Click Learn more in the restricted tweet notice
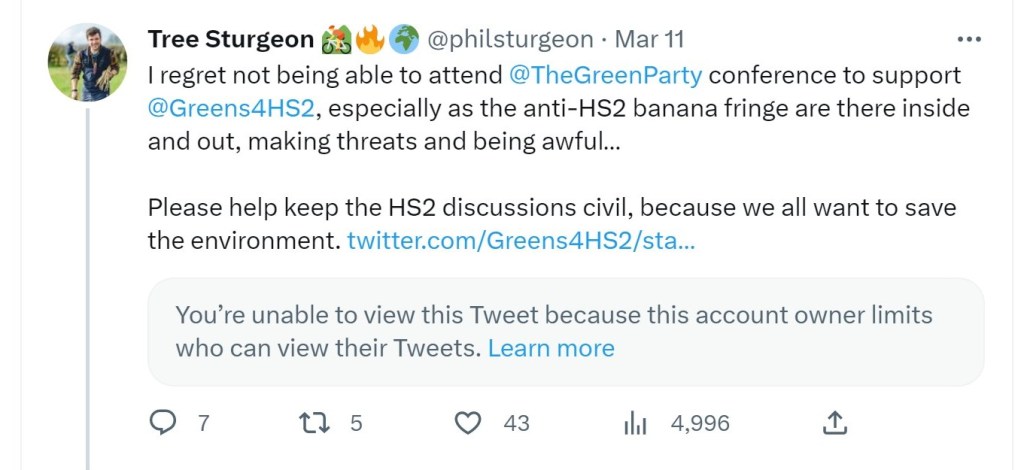This screenshot has width=1024, height=470. click(551, 348)
